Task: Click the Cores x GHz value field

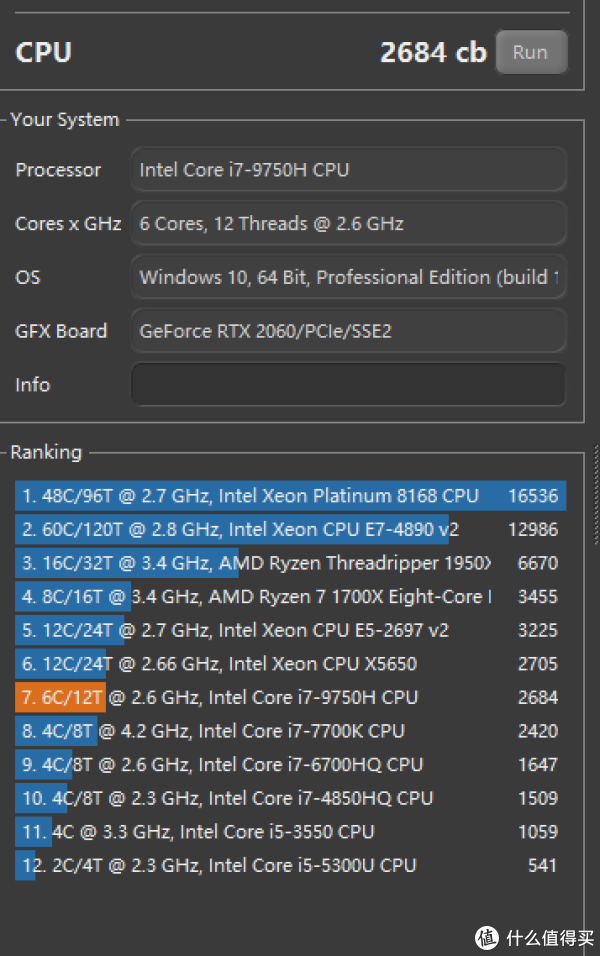Action: pos(348,224)
